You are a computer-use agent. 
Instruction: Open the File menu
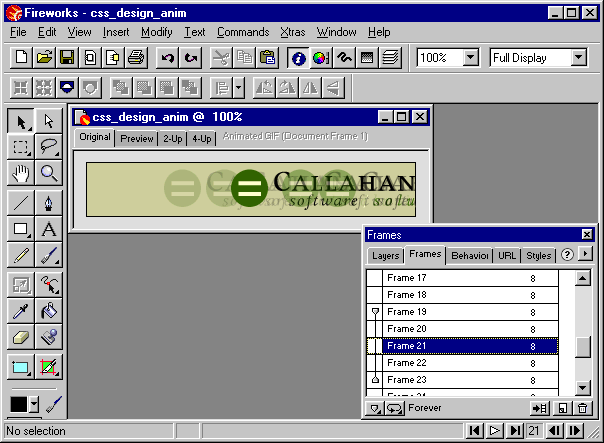(x=18, y=32)
